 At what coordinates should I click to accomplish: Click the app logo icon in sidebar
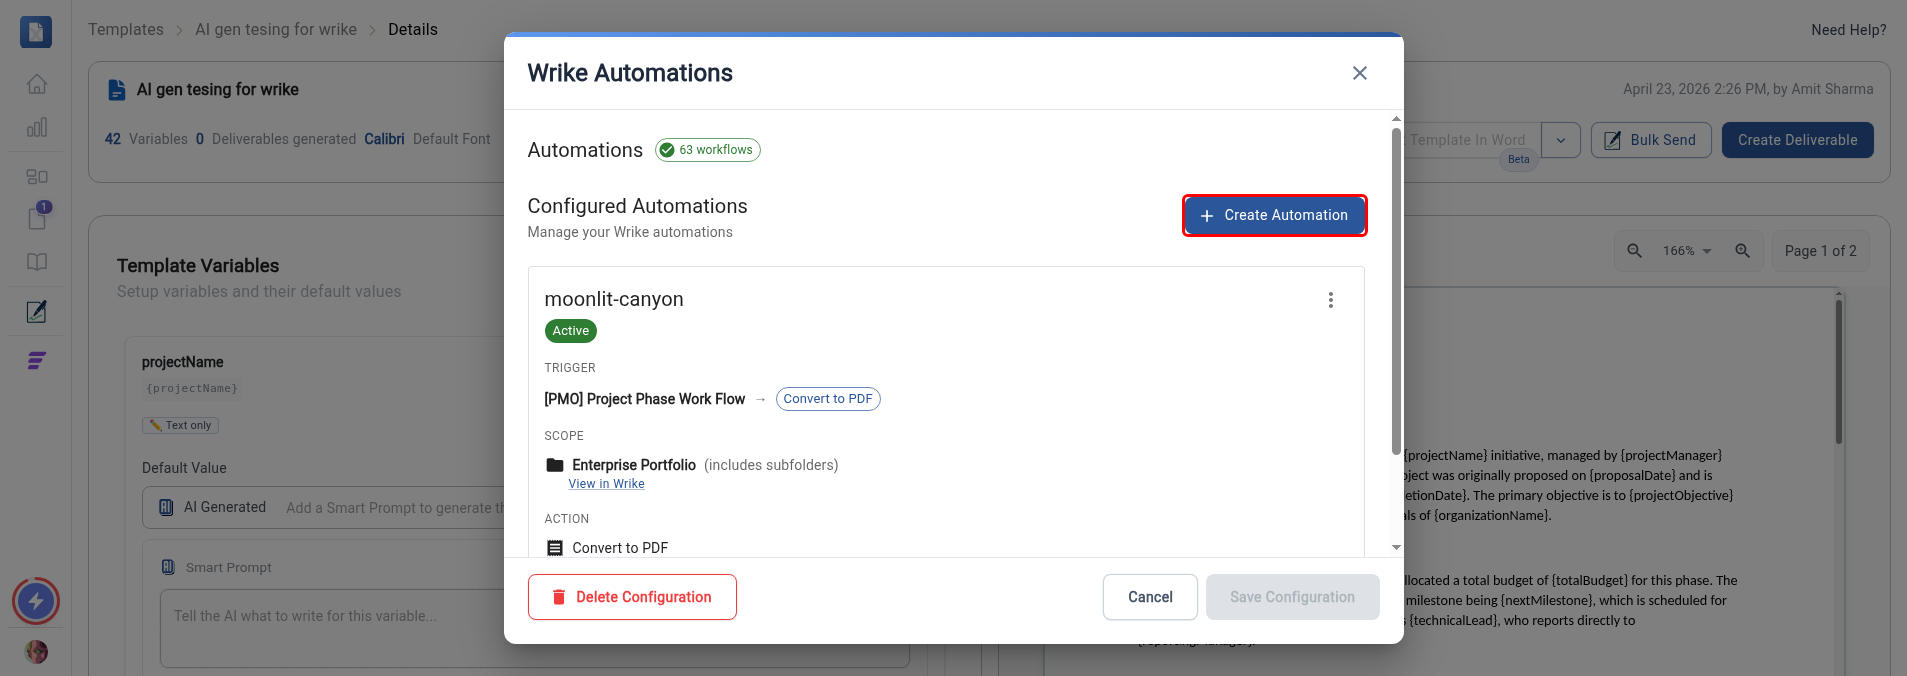(36, 32)
